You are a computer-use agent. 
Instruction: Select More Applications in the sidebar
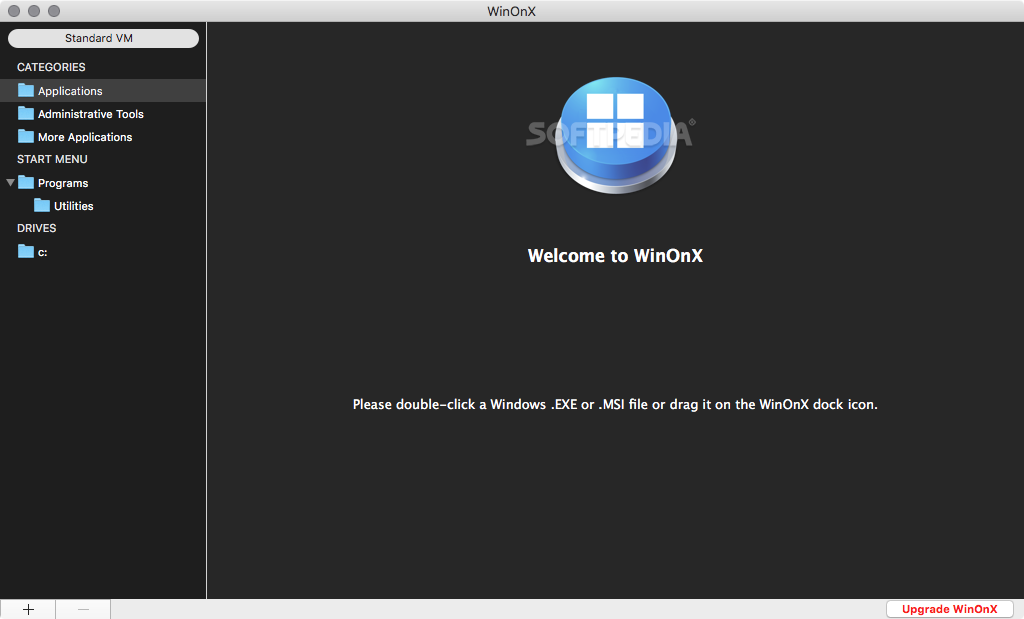85,136
